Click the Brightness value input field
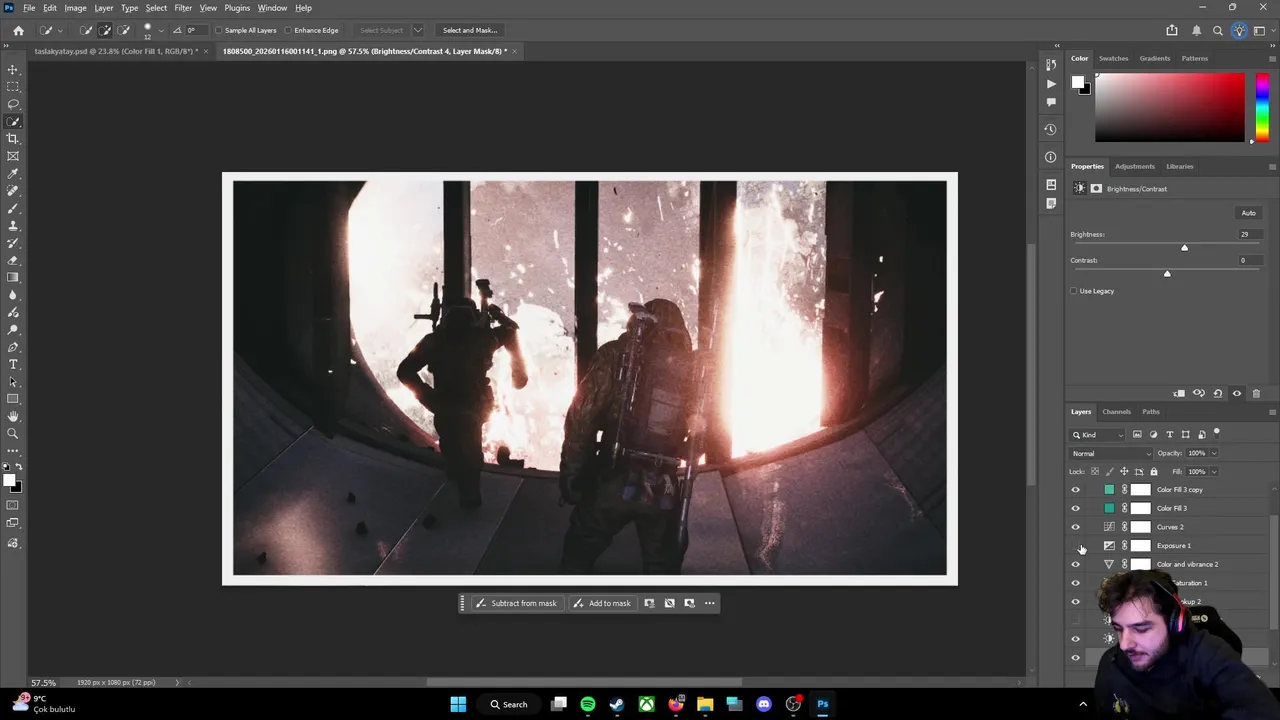Screen dimensions: 1280x720 click(x=1250, y=234)
